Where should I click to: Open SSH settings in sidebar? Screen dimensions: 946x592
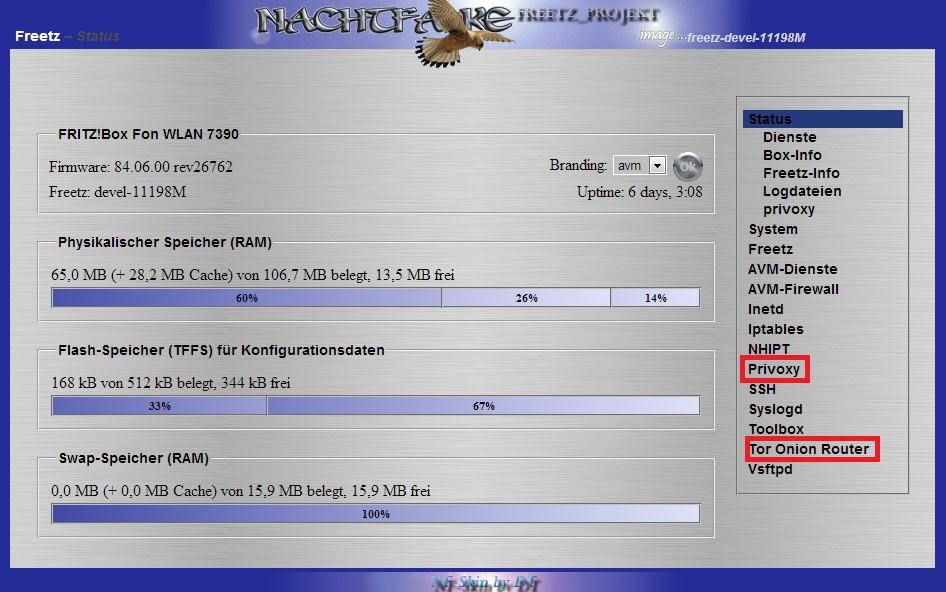(x=762, y=389)
